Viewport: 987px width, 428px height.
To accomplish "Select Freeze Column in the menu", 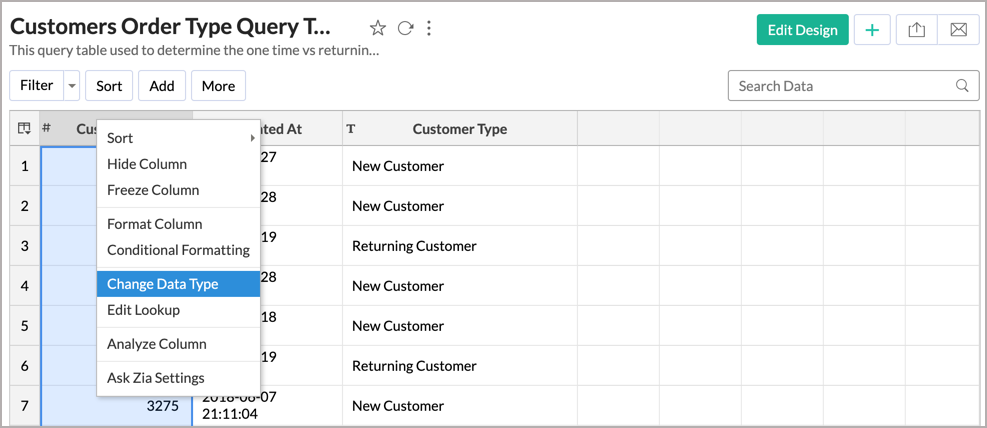I will (153, 190).
